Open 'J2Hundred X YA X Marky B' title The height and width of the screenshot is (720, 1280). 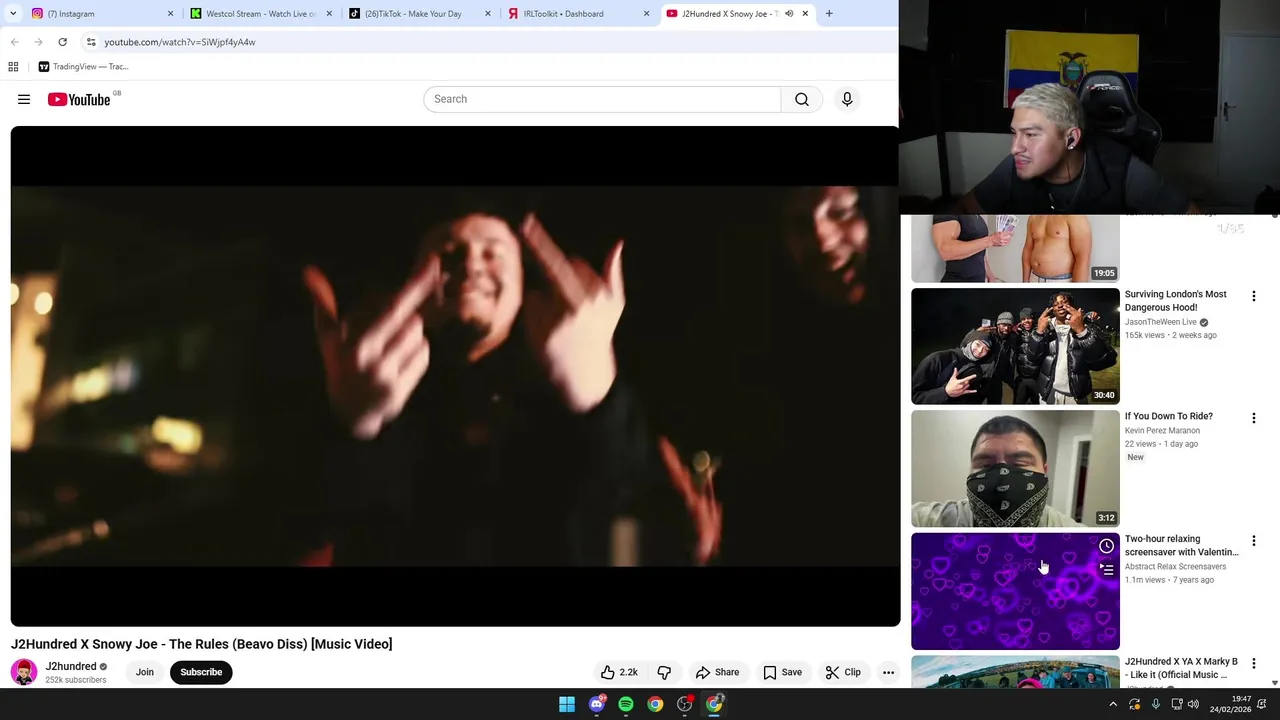click(x=1181, y=668)
